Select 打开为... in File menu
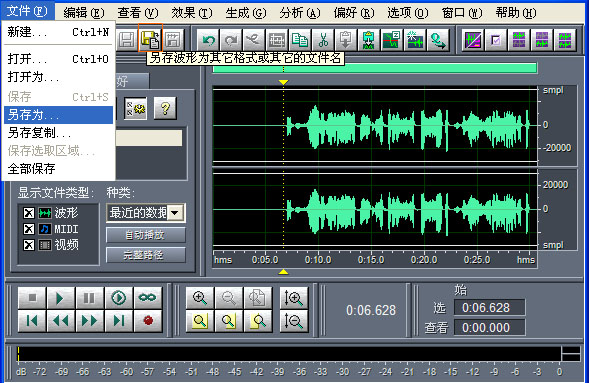Viewport: 589px width, 383px height. tap(59, 77)
